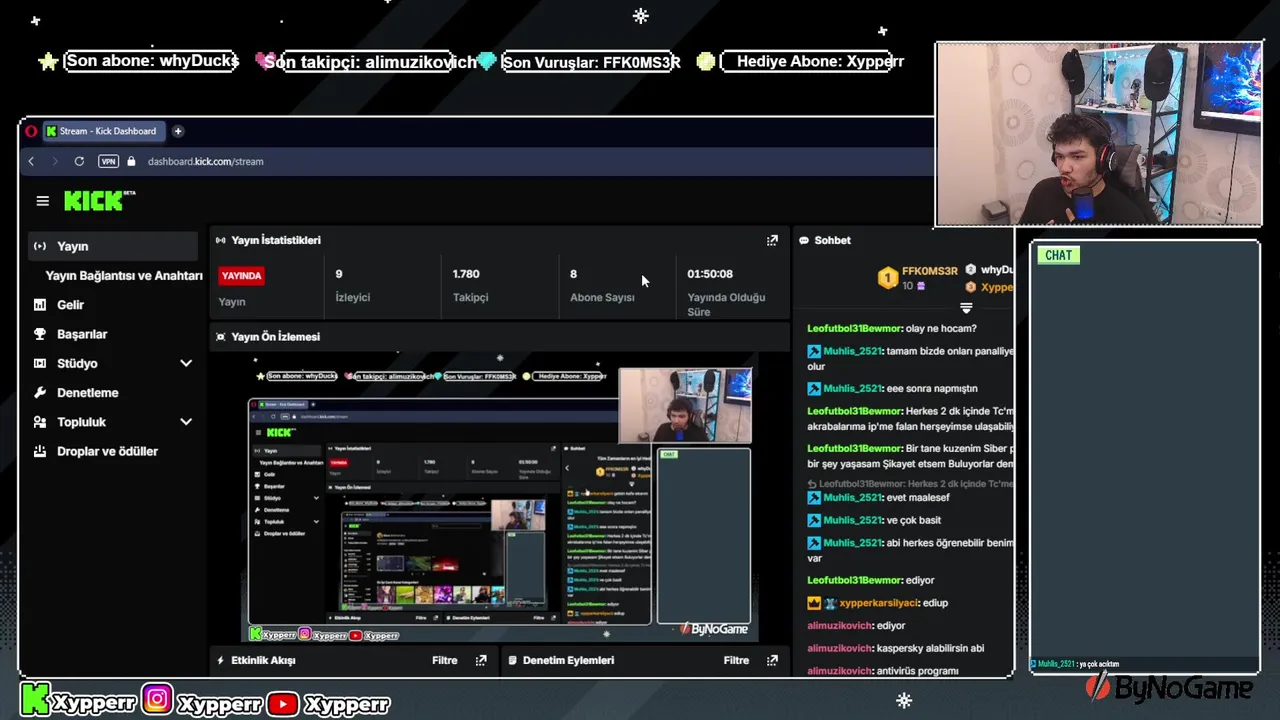Click the '01:50:08' stream duration
1280x720 pixels.
coord(710,274)
